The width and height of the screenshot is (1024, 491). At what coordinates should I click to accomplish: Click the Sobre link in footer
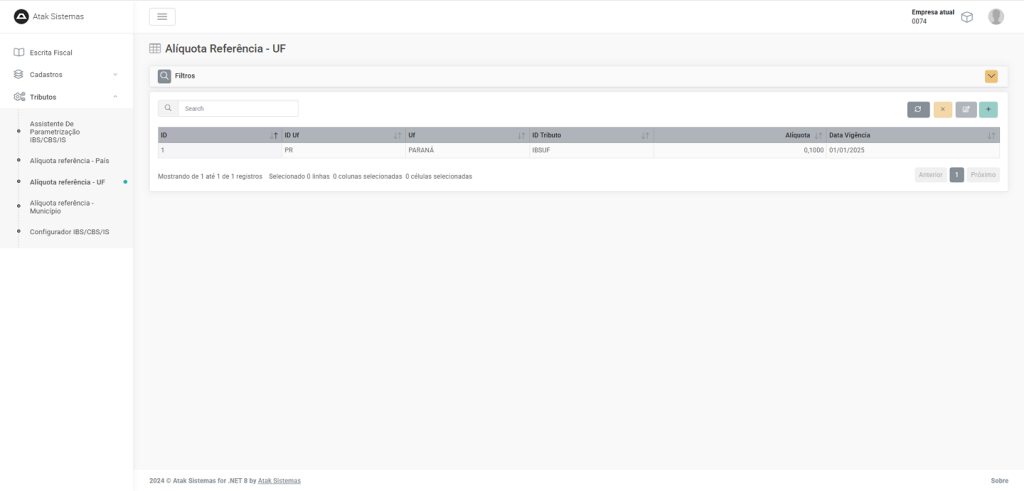pos(999,481)
